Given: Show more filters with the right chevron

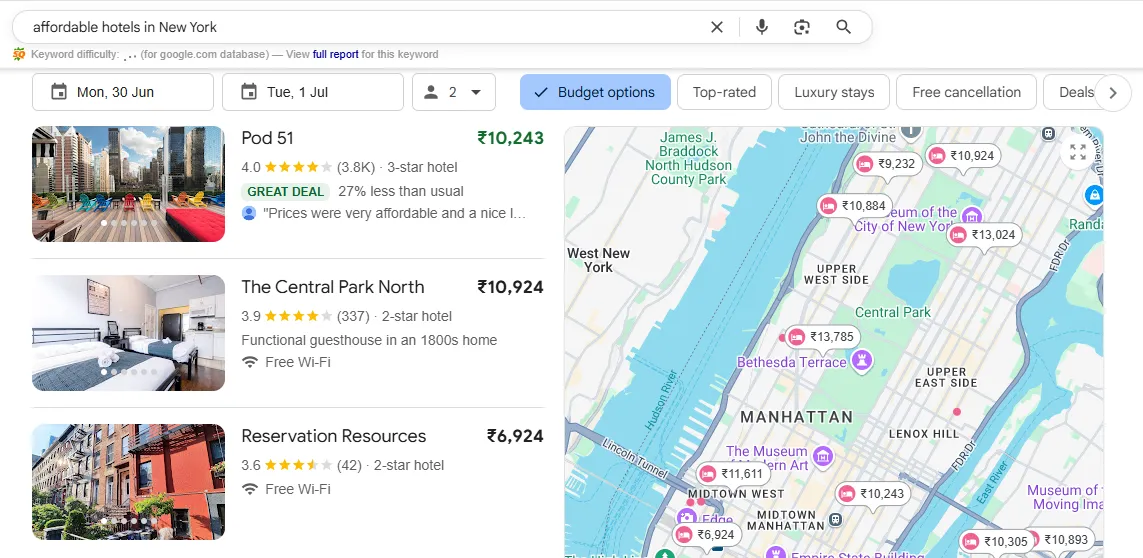Looking at the screenshot, I should [x=1112, y=93].
